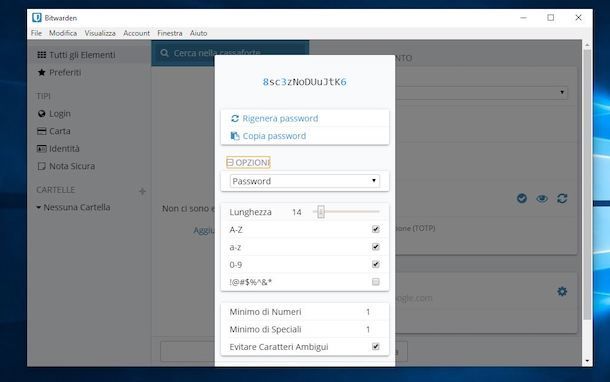Enable the !@#$%^&* special characters checkbox
The image size is (610, 382).
pyautogui.click(x=375, y=282)
